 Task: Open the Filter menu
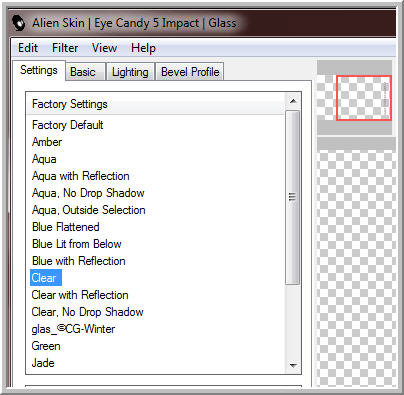click(x=65, y=48)
